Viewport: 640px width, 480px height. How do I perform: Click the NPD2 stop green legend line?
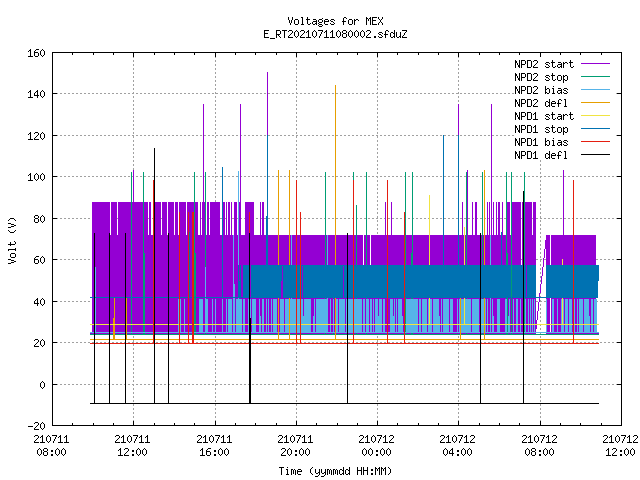(595, 77)
